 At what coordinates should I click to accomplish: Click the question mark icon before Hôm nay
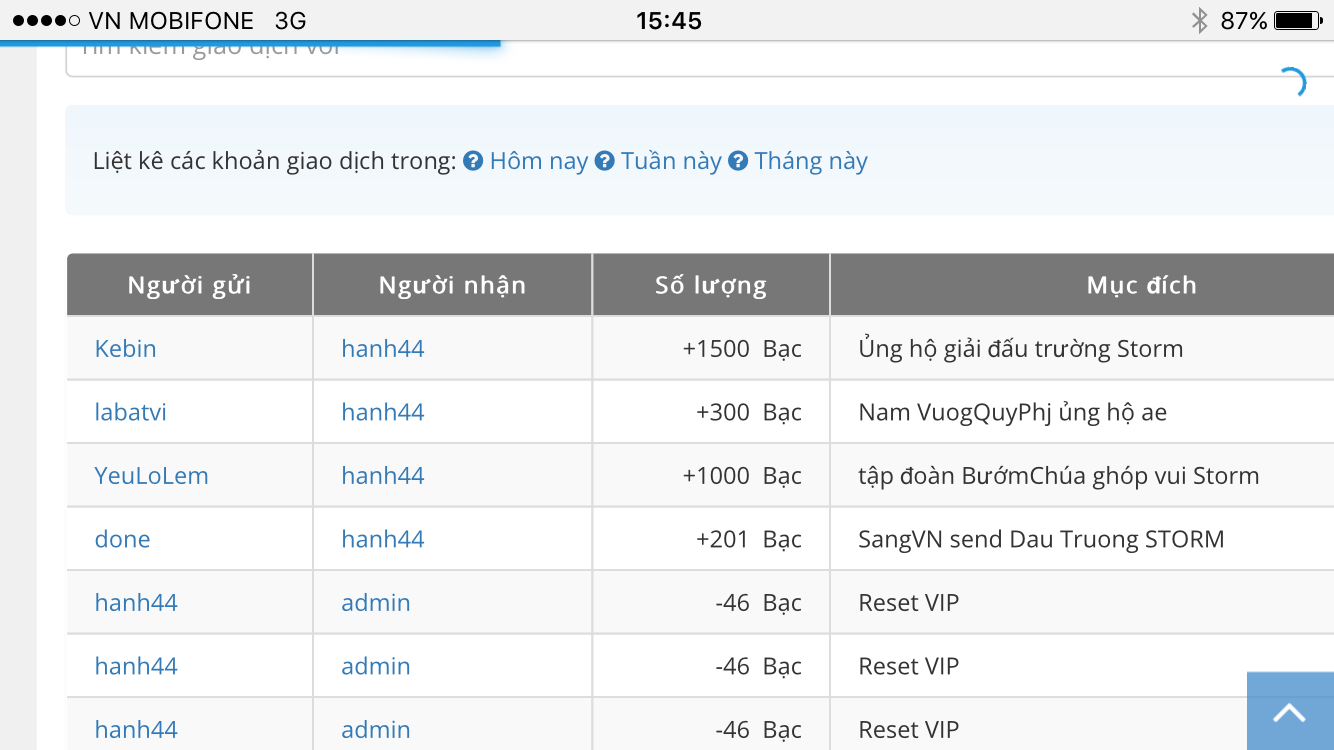pyautogui.click(x=474, y=161)
